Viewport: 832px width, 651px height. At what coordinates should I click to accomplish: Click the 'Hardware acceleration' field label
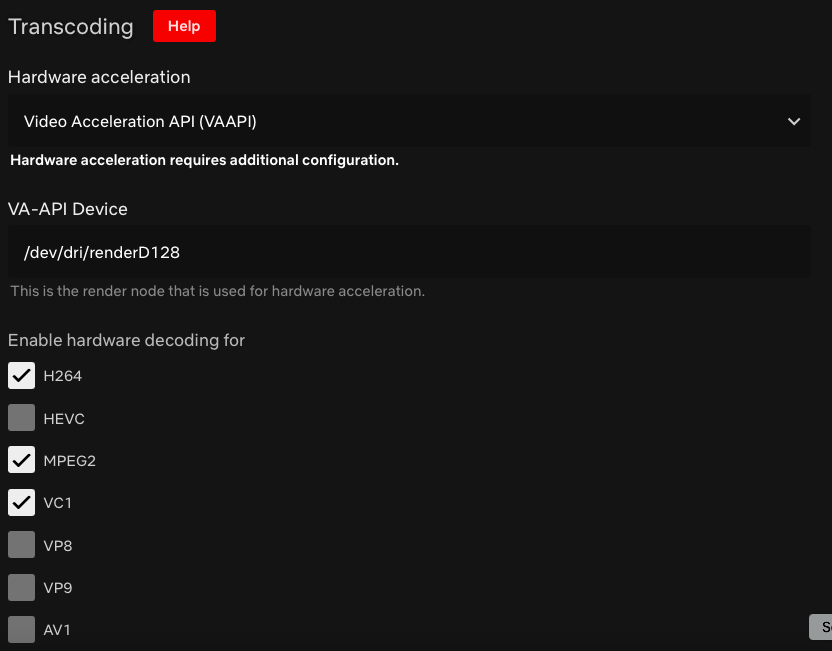[99, 77]
